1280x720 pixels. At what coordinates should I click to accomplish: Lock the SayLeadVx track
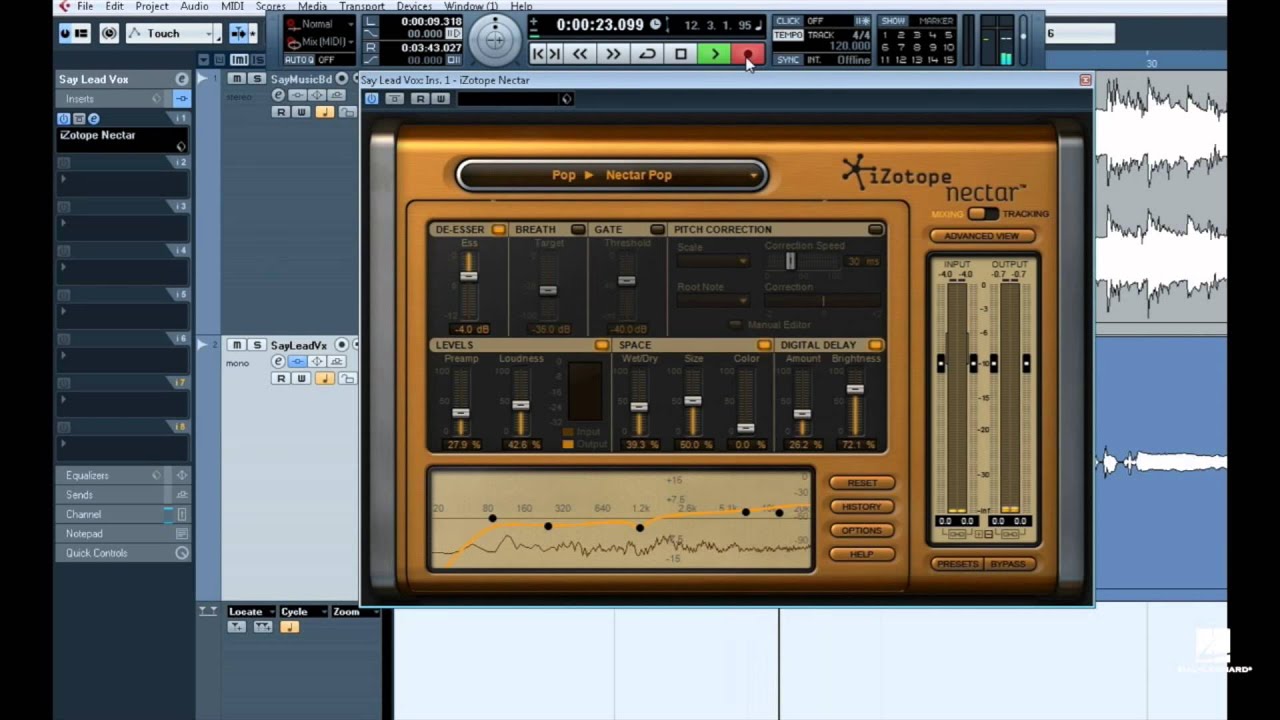(x=347, y=379)
